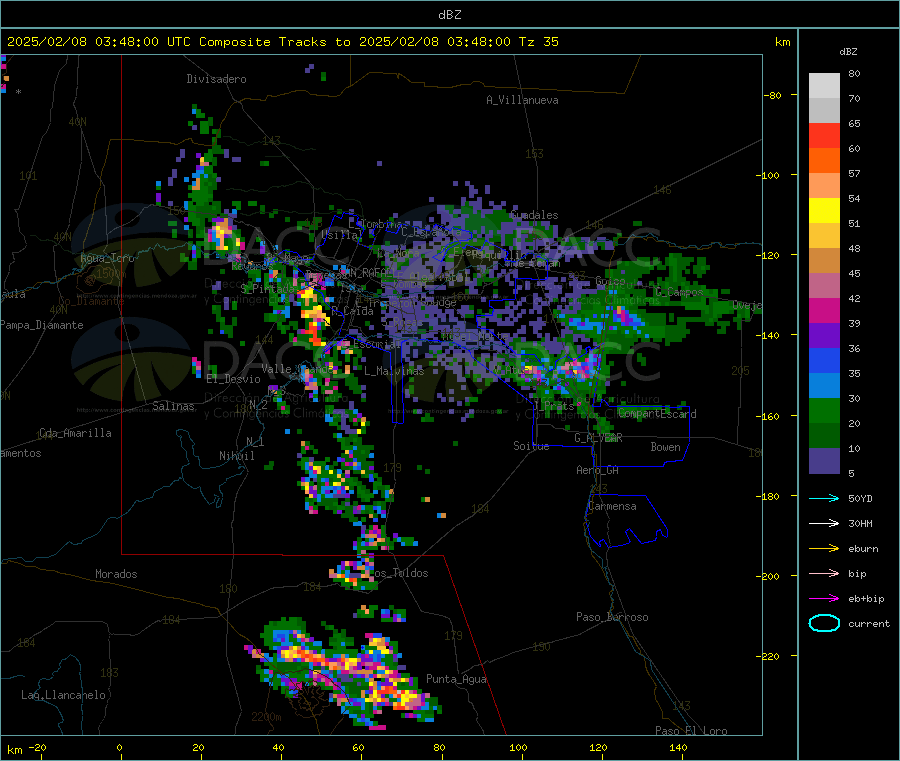
Task: Click the cyan 50YD arrow symbol in legend
Action: point(824,498)
